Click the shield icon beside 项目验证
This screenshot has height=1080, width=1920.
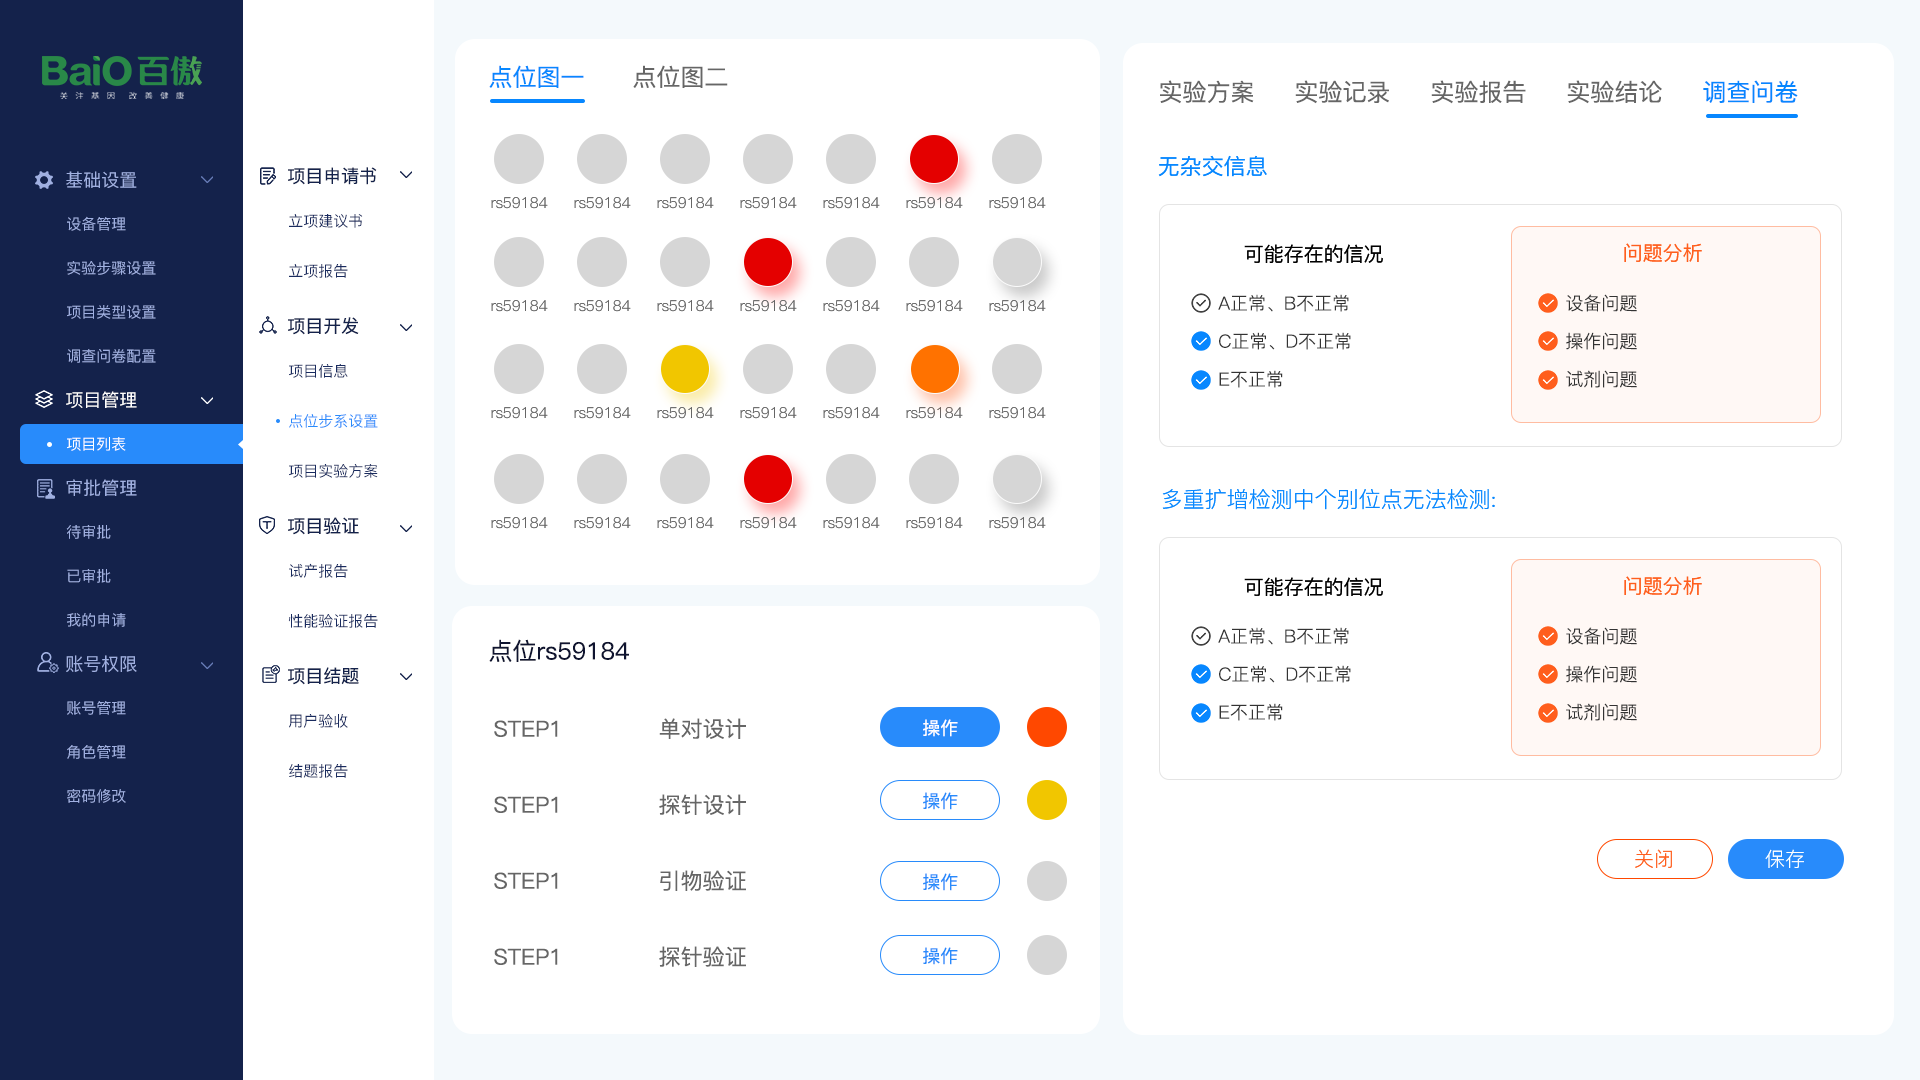click(267, 526)
